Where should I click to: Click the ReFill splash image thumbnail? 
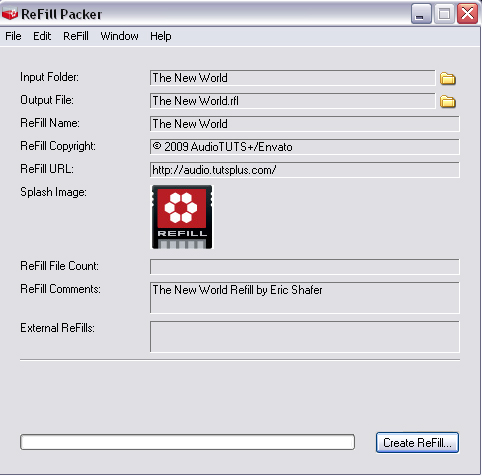[182, 217]
